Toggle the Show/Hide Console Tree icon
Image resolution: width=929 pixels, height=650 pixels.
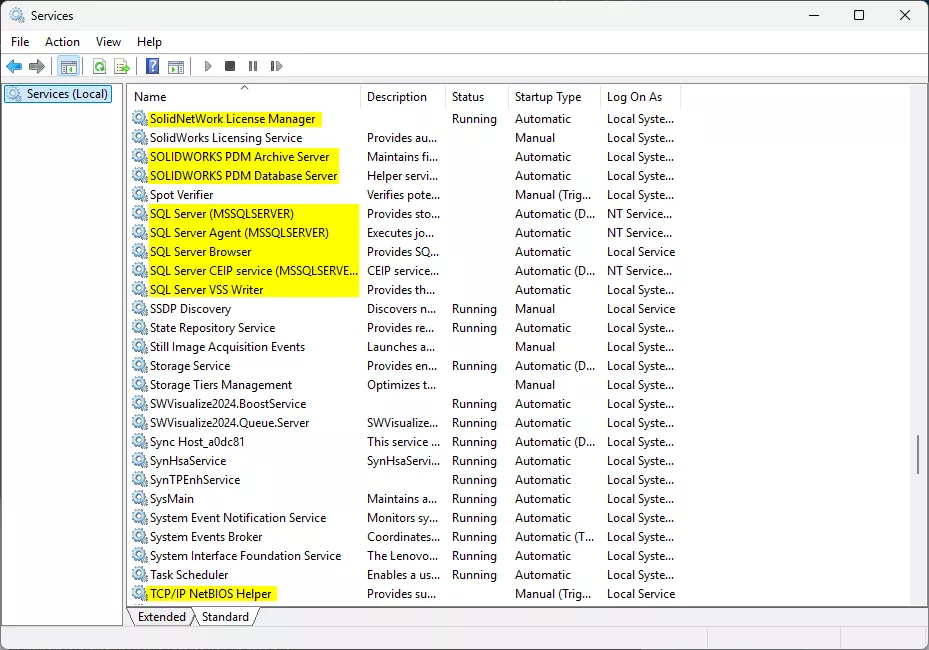click(x=69, y=66)
